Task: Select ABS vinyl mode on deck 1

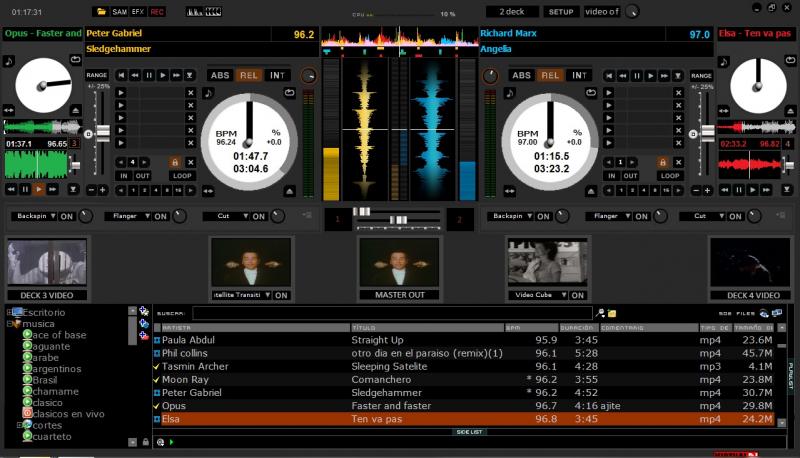Action: click(220, 75)
